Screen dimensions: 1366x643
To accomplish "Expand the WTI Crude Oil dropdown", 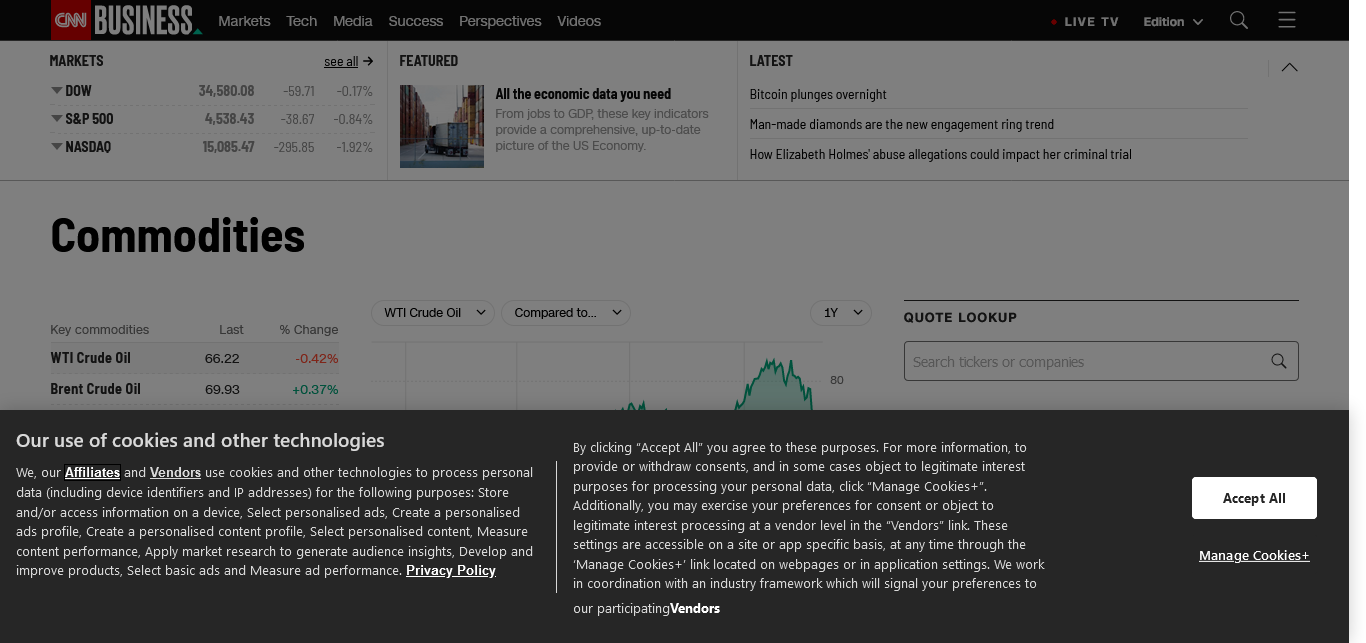I will [x=432, y=313].
